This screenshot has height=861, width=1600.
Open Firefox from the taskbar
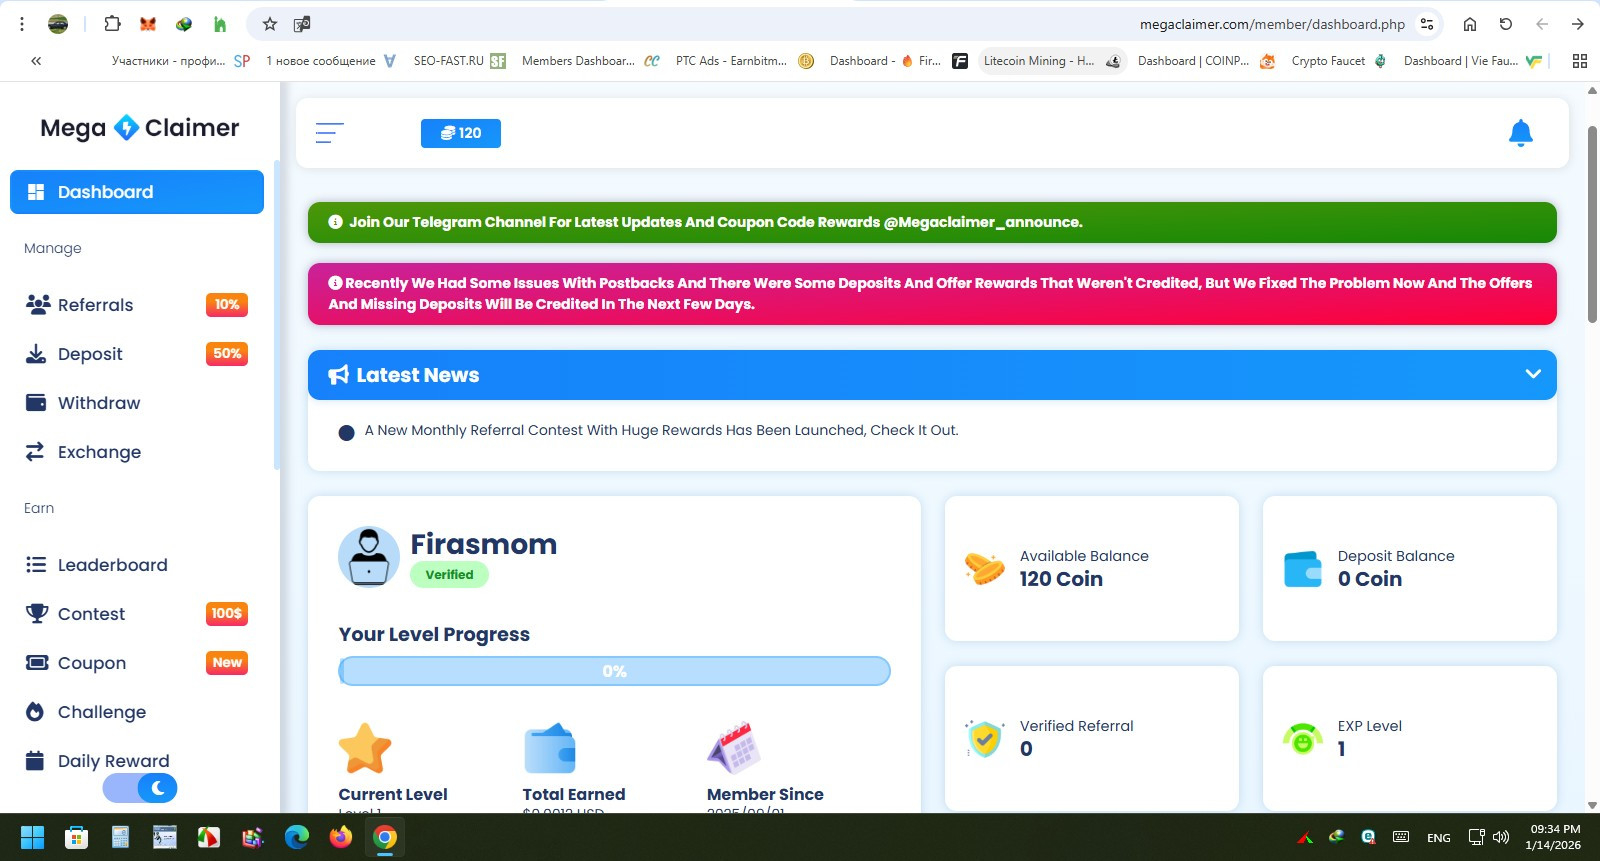(x=341, y=837)
